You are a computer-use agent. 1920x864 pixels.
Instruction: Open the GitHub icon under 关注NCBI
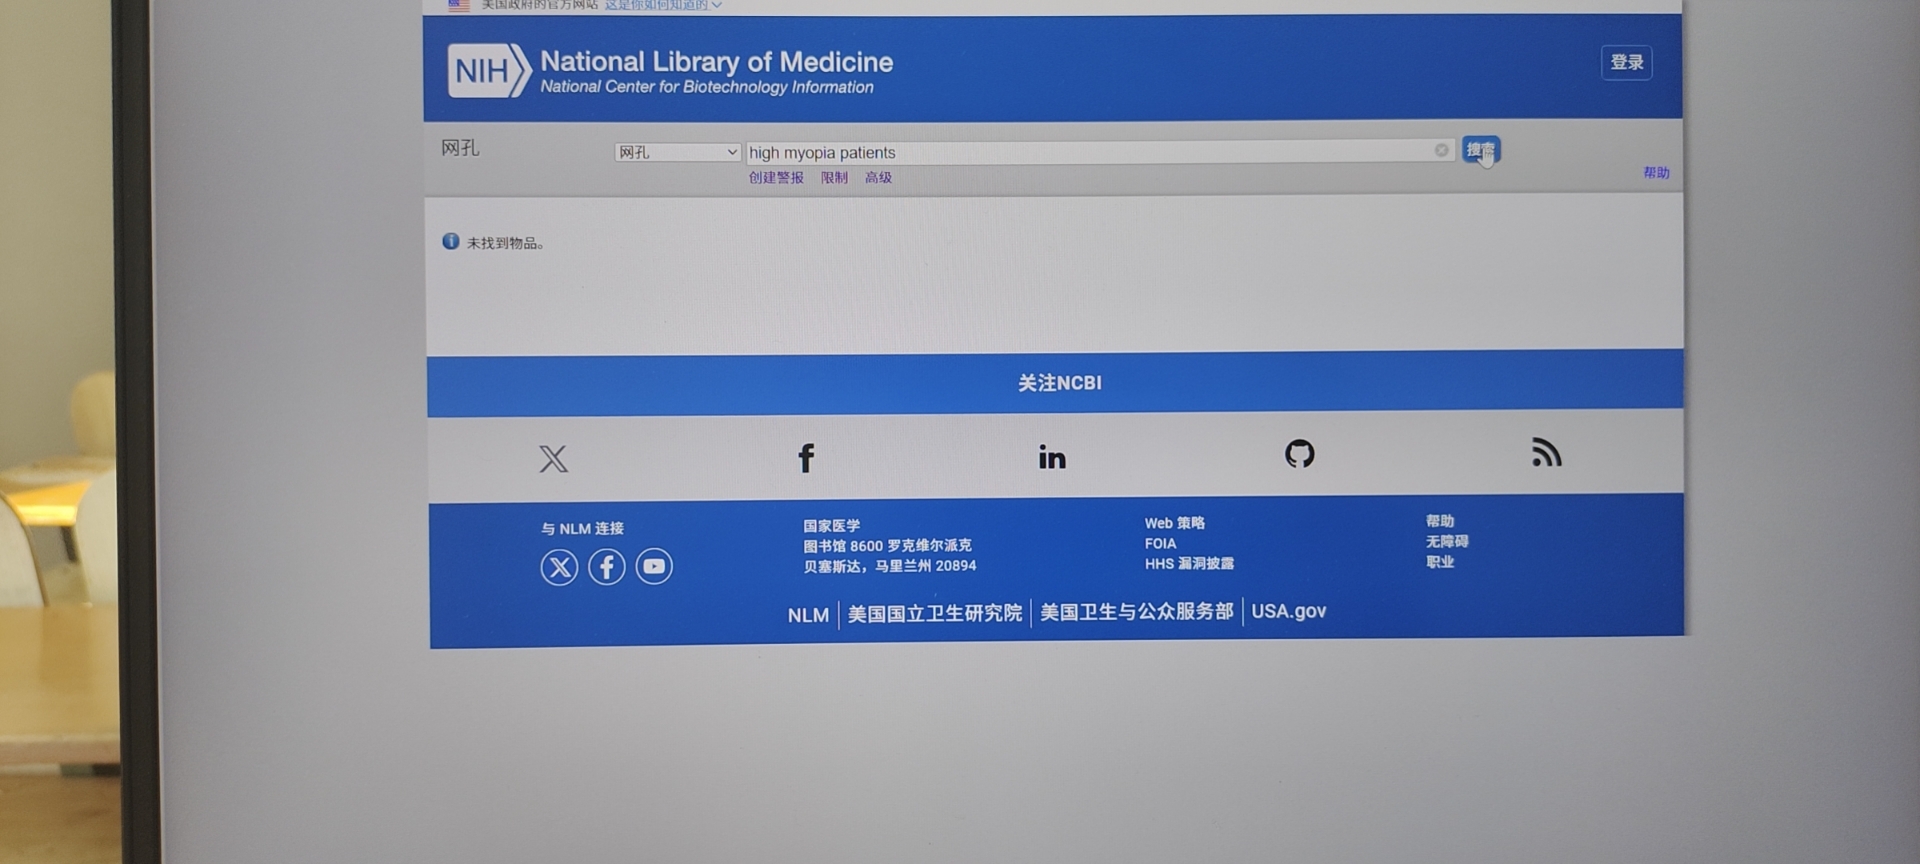coord(1299,454)
